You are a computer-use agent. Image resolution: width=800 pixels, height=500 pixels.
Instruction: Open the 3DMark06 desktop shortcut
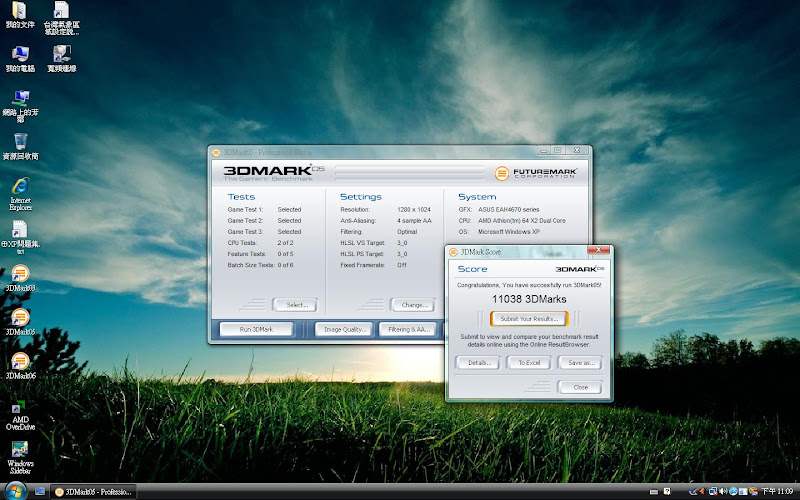pyautogui.click(x=20, y=366)
